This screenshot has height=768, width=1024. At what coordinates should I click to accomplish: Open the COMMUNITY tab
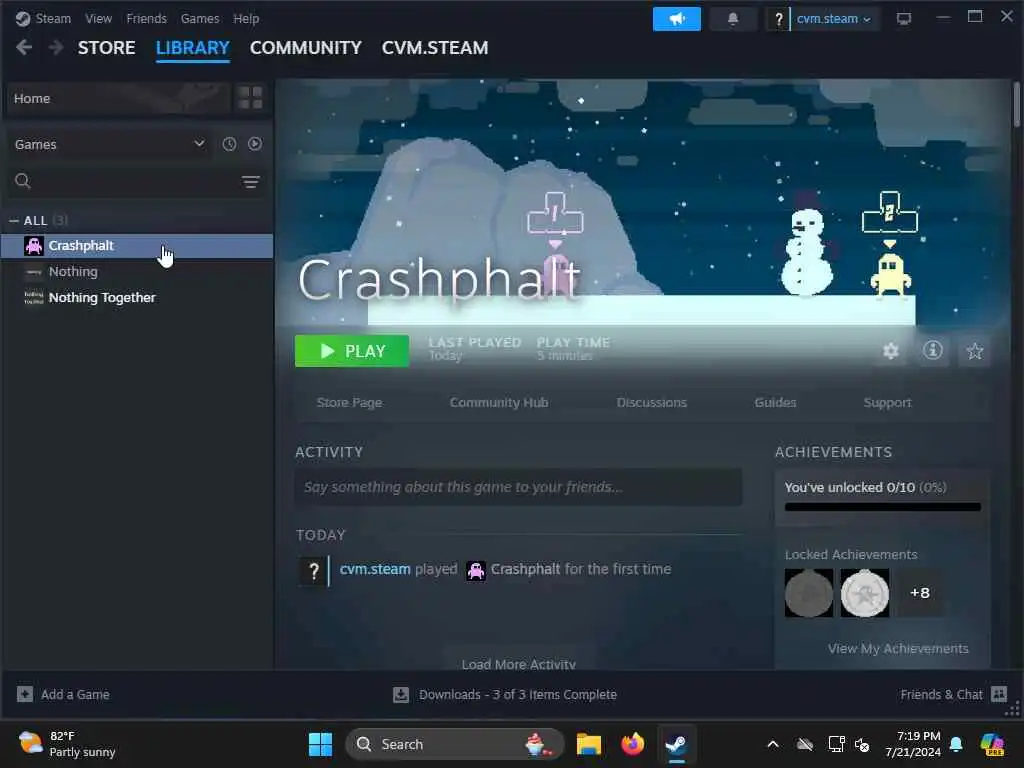[306, 48]
